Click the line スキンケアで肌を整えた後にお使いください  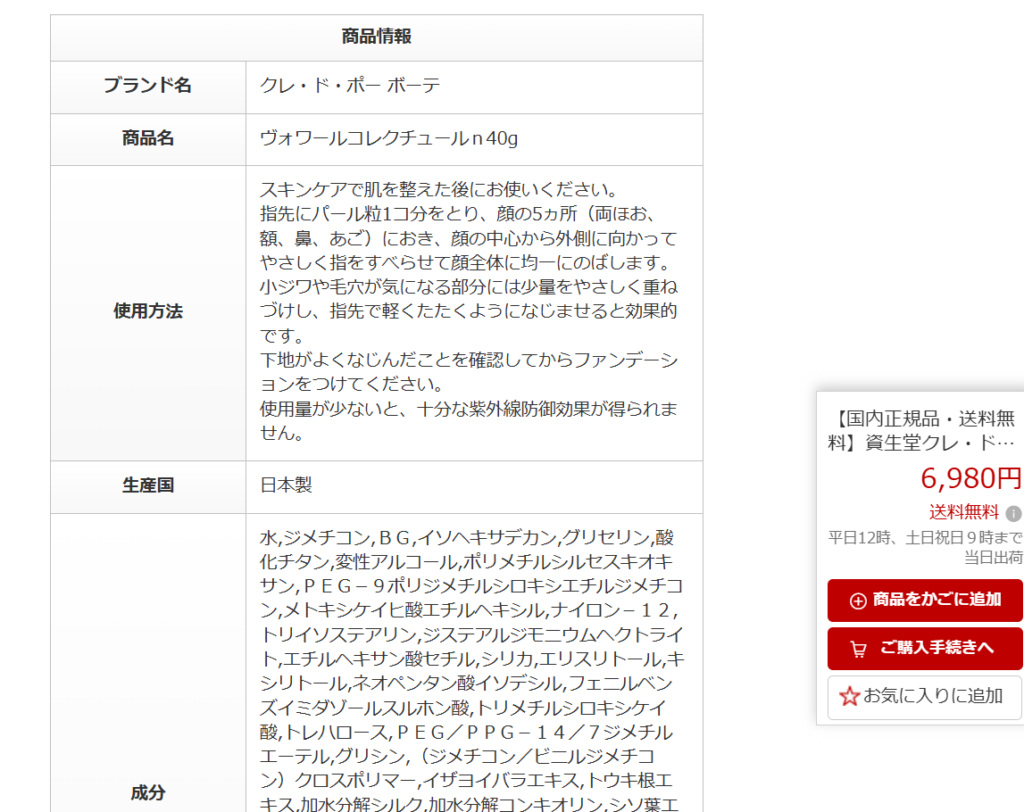(x=439, y=189)
